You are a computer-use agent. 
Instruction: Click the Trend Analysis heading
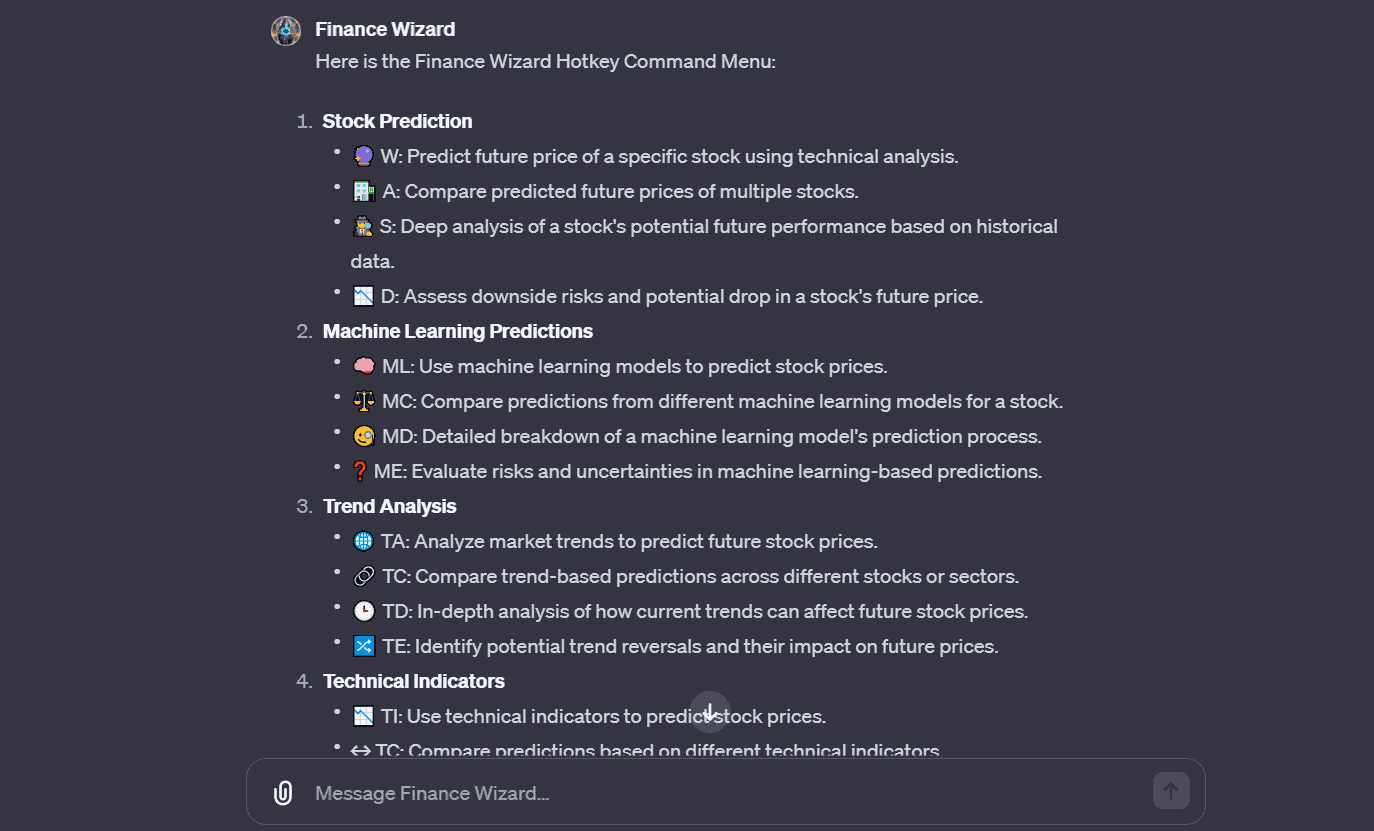tap(389, 506)
